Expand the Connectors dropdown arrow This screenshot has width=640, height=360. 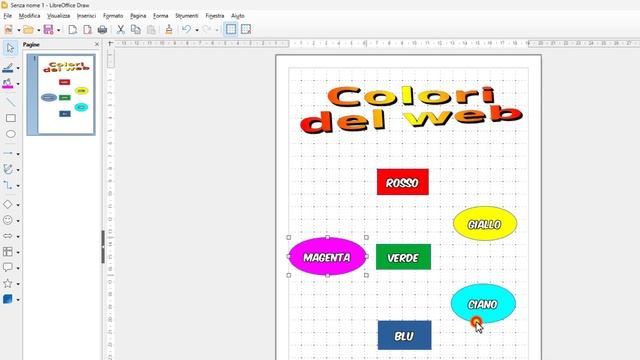[x=18, y=186]
